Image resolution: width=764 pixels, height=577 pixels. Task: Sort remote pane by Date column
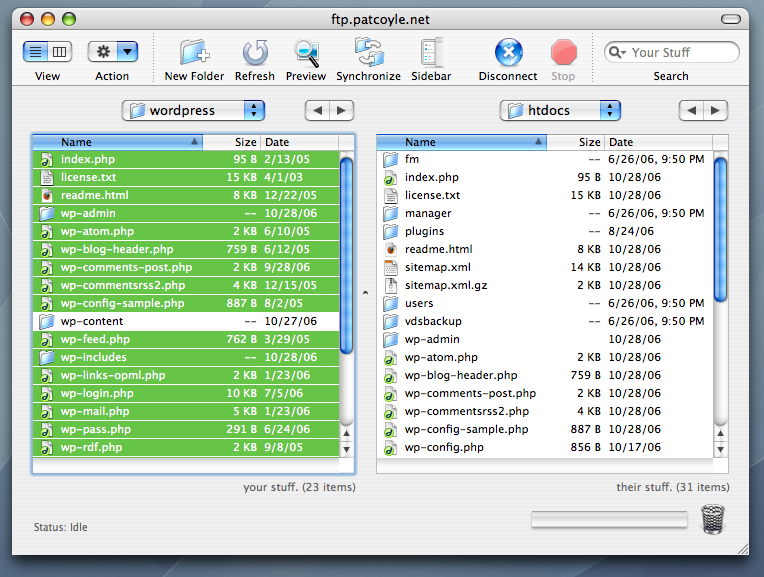[x=658, y=142]
